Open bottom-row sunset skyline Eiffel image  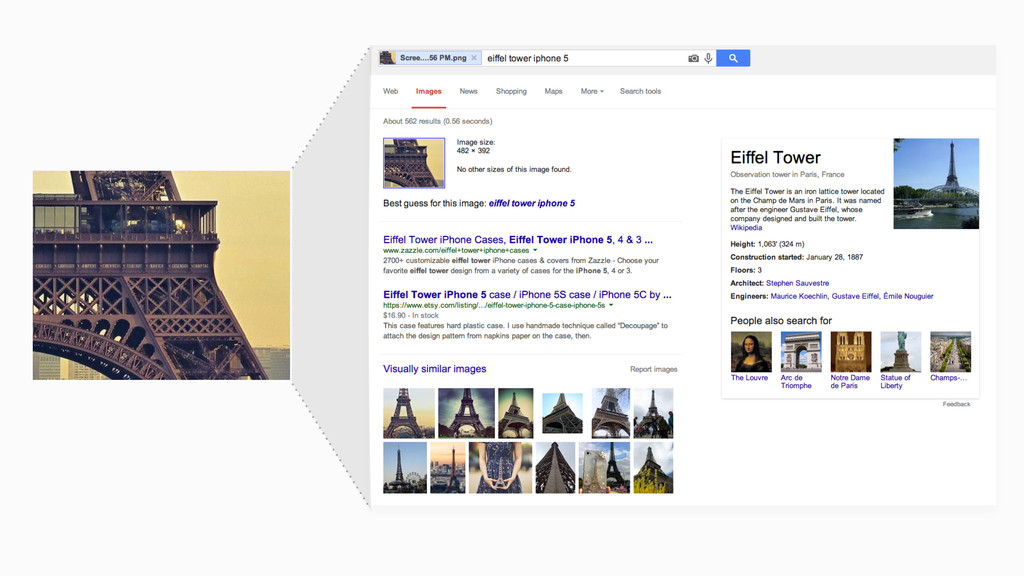(447, 468)
